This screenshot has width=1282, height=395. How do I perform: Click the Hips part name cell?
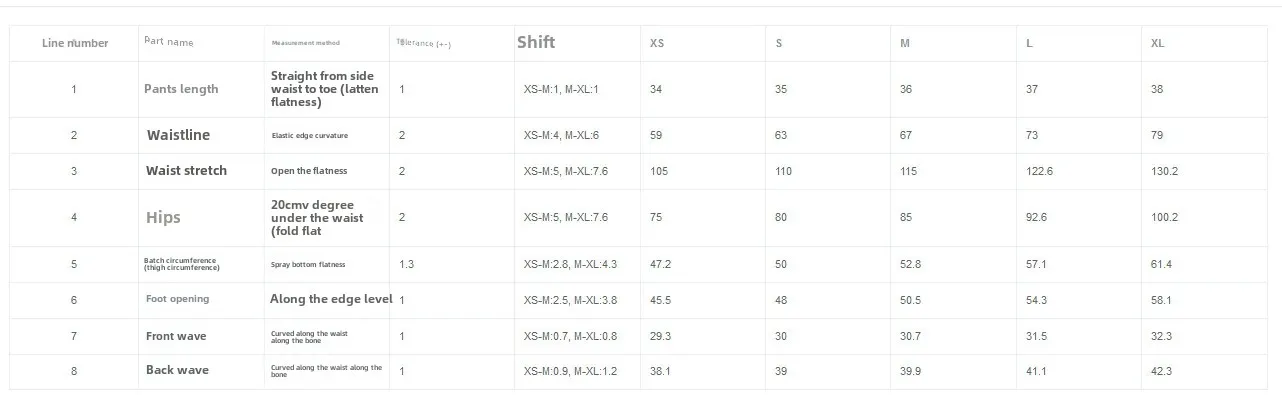pos(164,217)
